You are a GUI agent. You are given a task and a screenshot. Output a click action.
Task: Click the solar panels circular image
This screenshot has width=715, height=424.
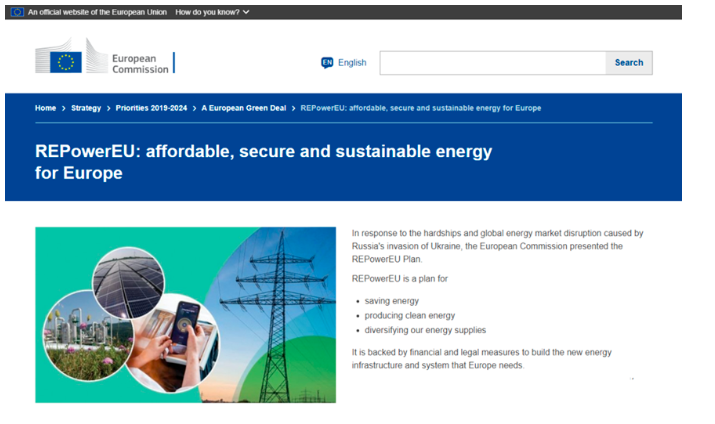tap(128, 283)
